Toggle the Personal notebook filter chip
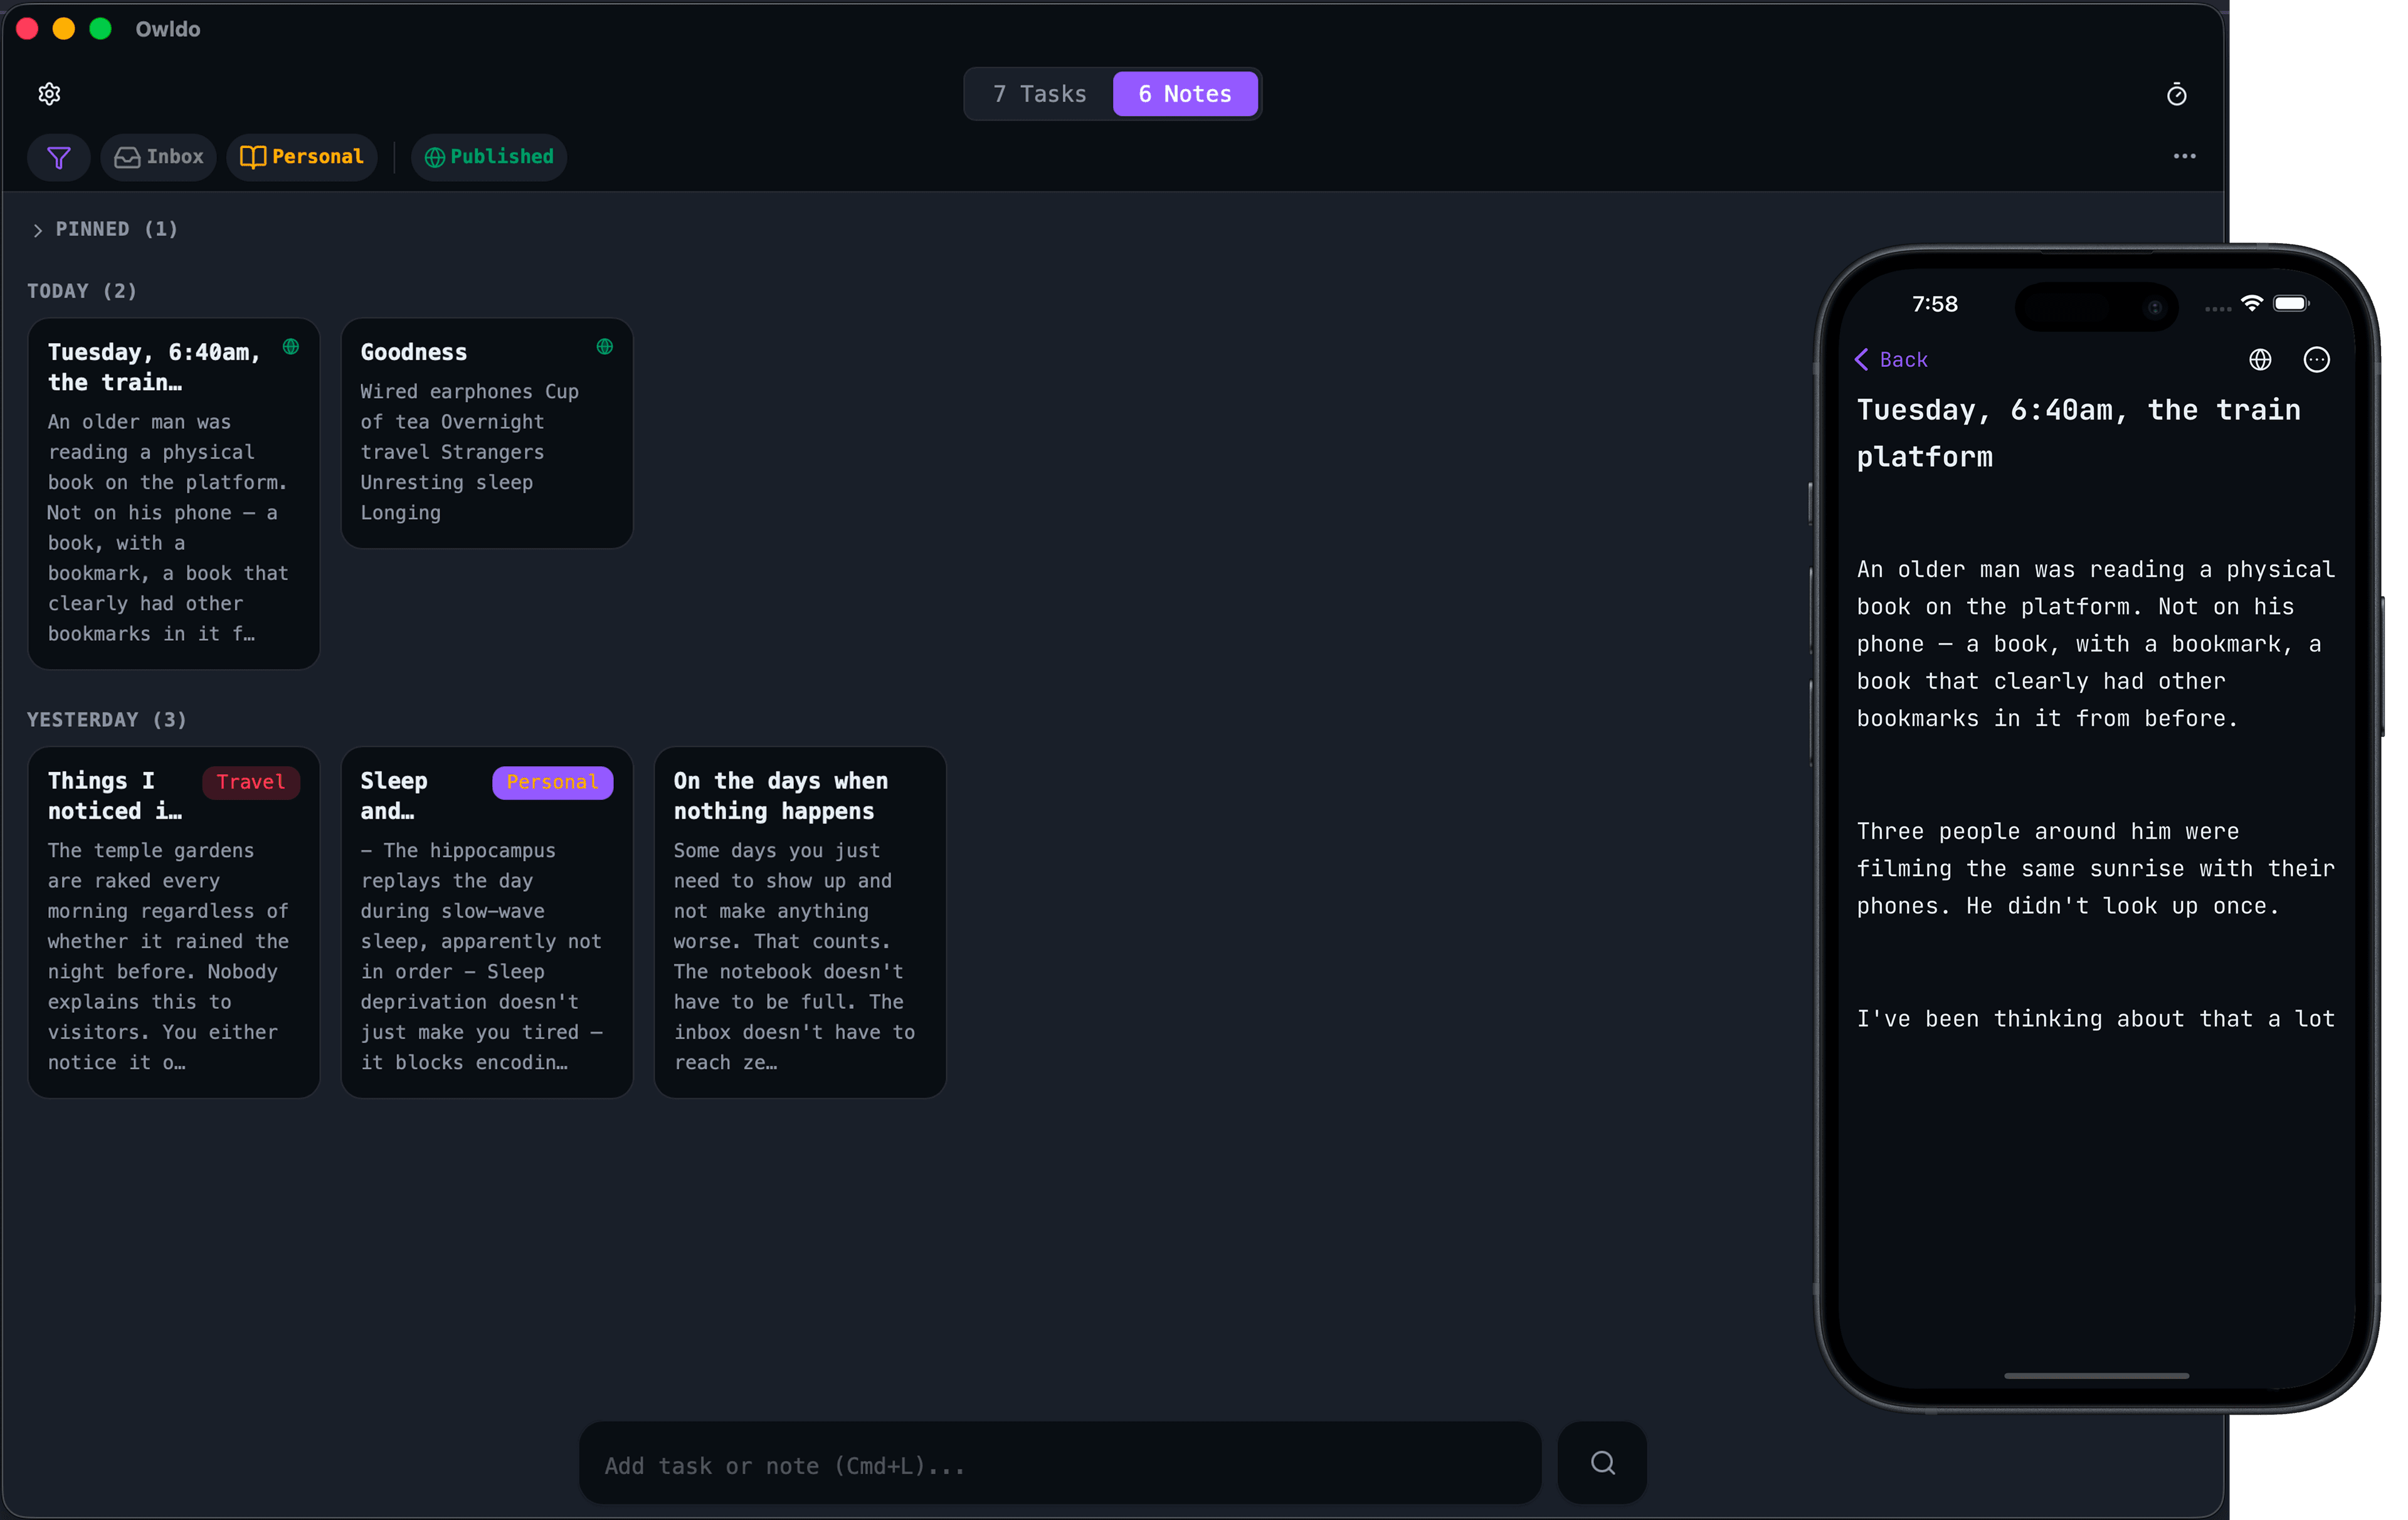The height and width of the screenshot is (1520, 2408). (x=302, y=157)
